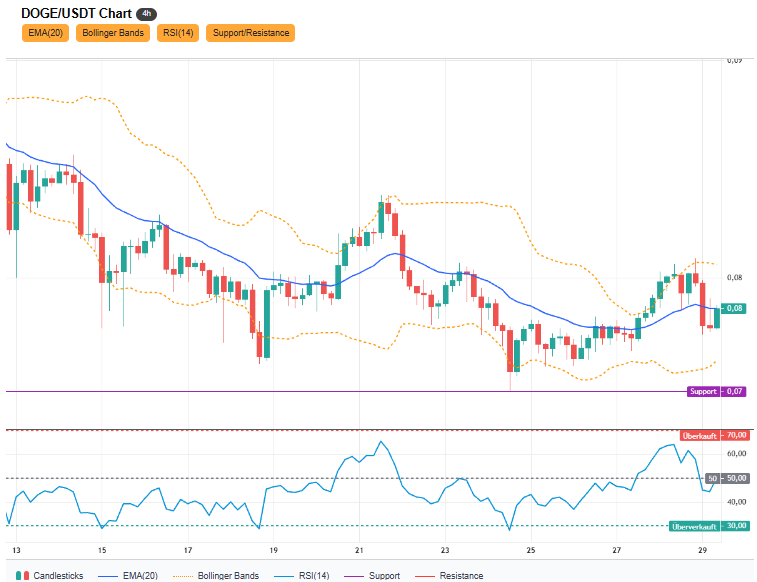
Task: Toggle EMA(20) series in the legend
Action: (x=127, y=576)
